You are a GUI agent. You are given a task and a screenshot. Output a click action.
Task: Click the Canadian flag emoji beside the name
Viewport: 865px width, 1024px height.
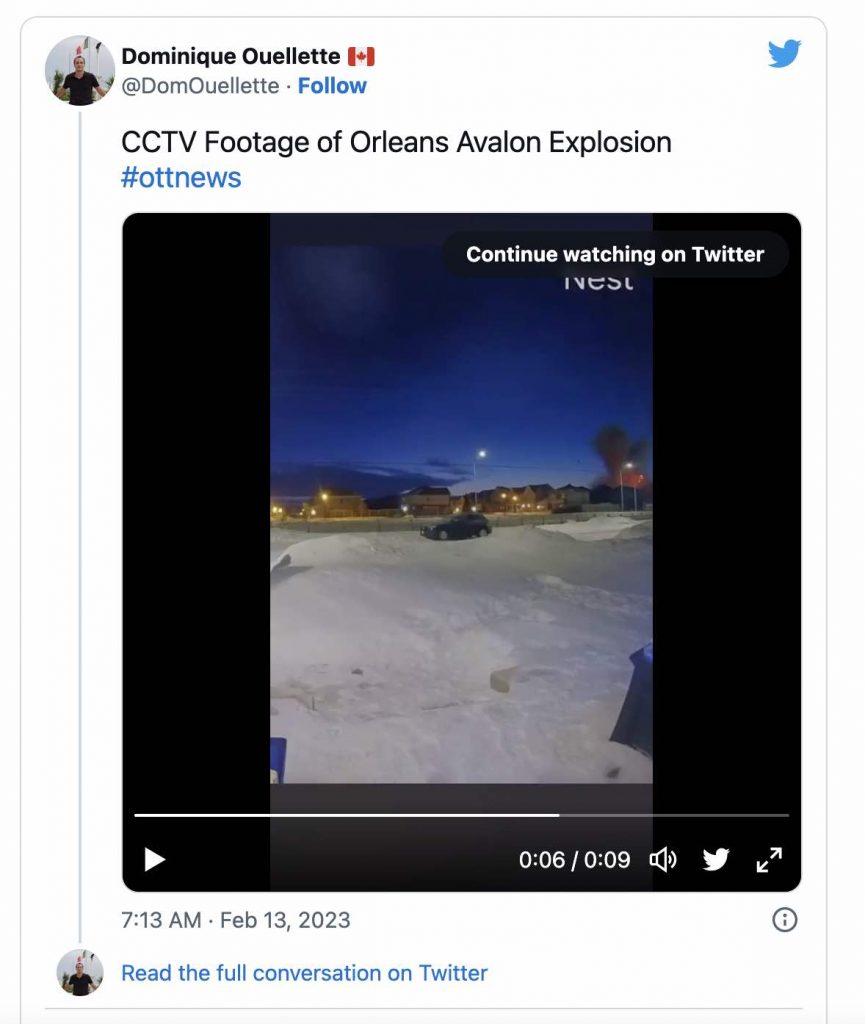click(360, 56)
